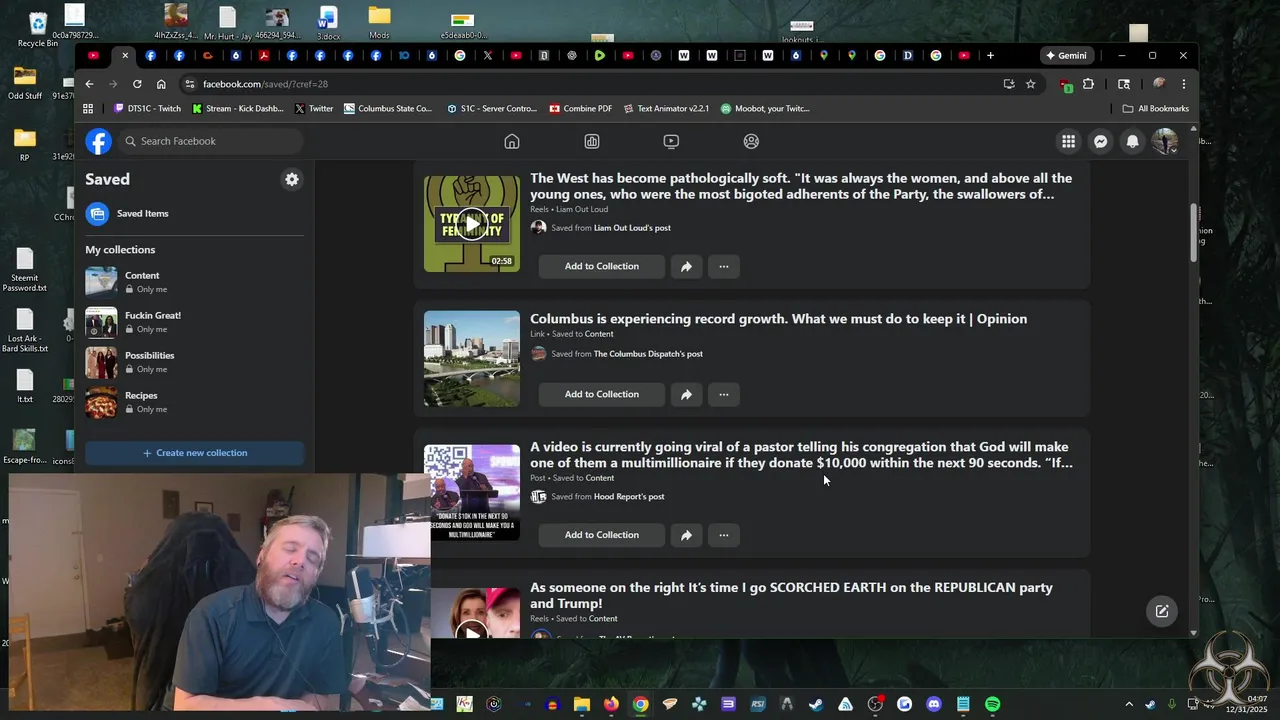Click the facebook.com address bar
This screenshot has height=720, width=1280.
(590, 84)
